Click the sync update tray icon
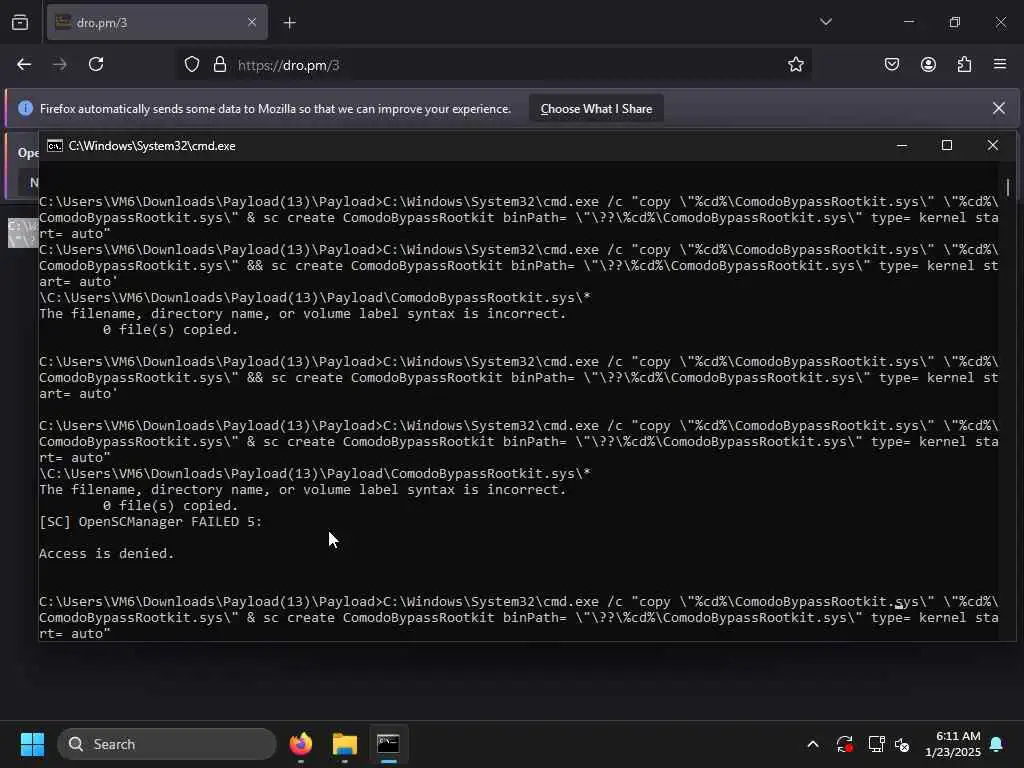The width and height of the screenshot is (1024, 768). (844, 744)
